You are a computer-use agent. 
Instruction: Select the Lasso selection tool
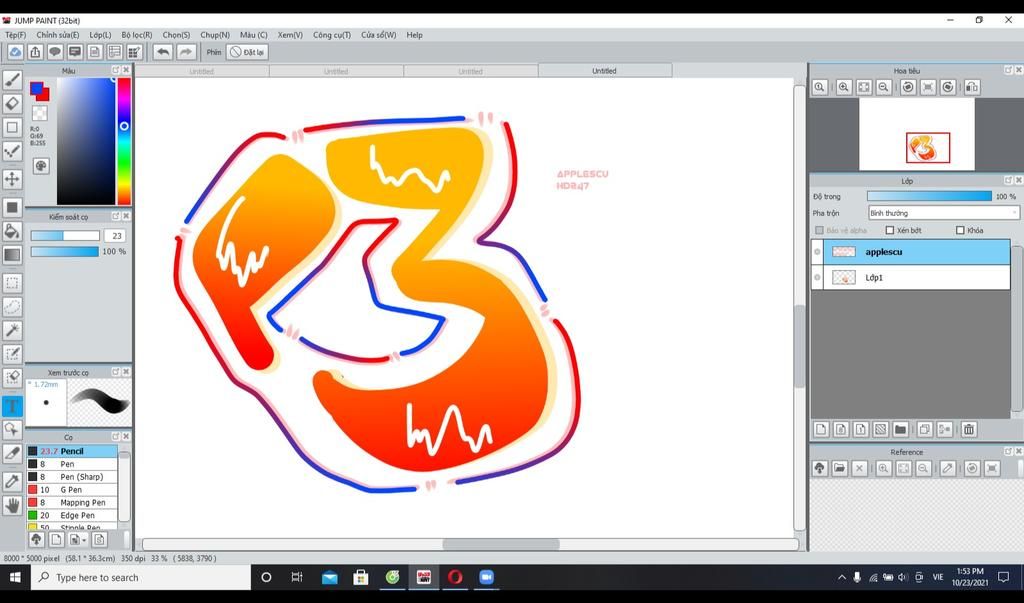point(12,306)
